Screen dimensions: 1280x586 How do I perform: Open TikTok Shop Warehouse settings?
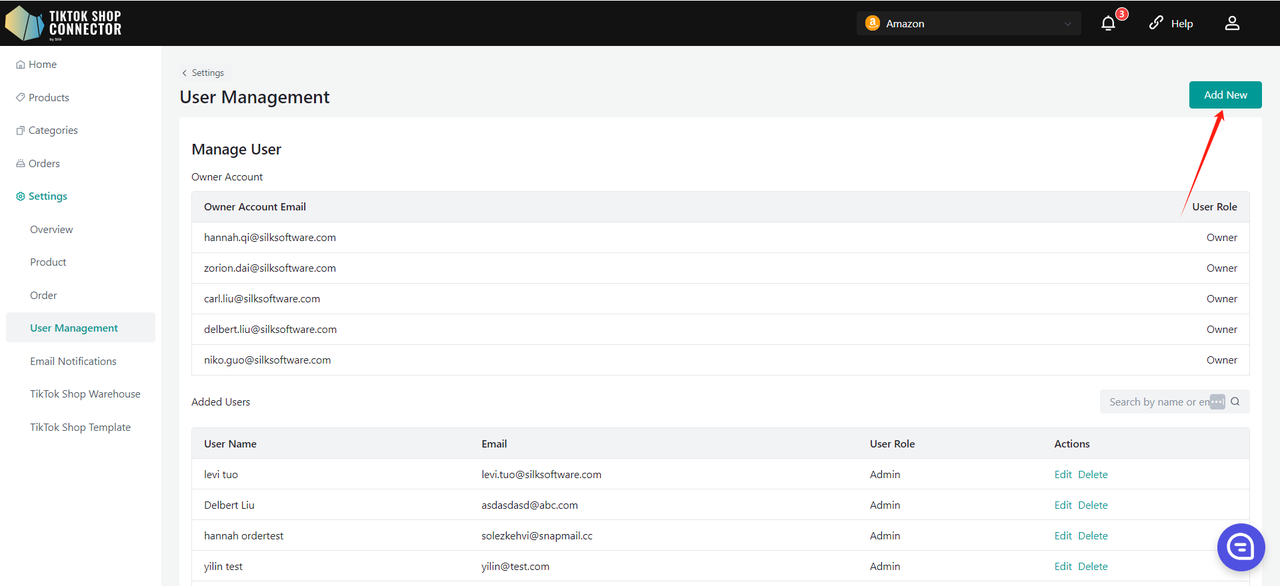click(85, 394)
